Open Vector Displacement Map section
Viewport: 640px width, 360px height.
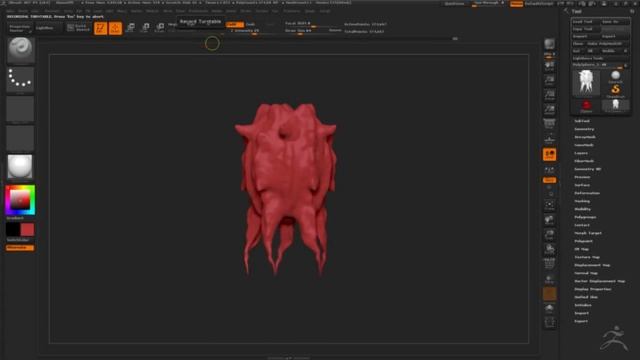click(x=600, y=281)
